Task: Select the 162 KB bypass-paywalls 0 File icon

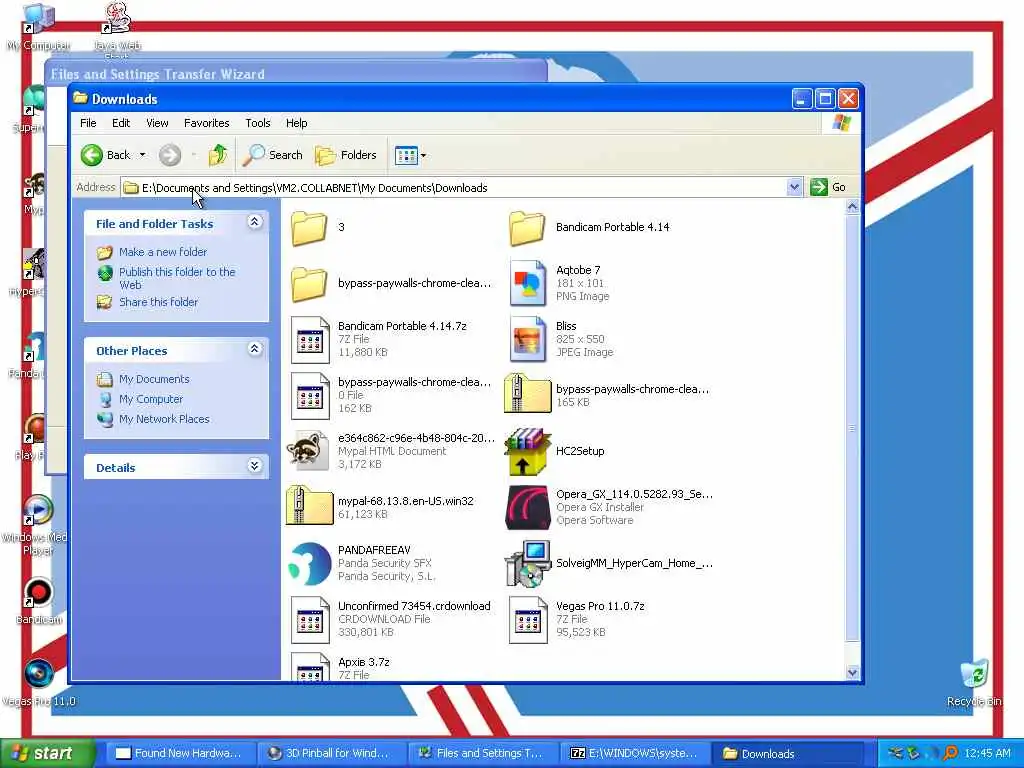Action: [x=310, y=396]
